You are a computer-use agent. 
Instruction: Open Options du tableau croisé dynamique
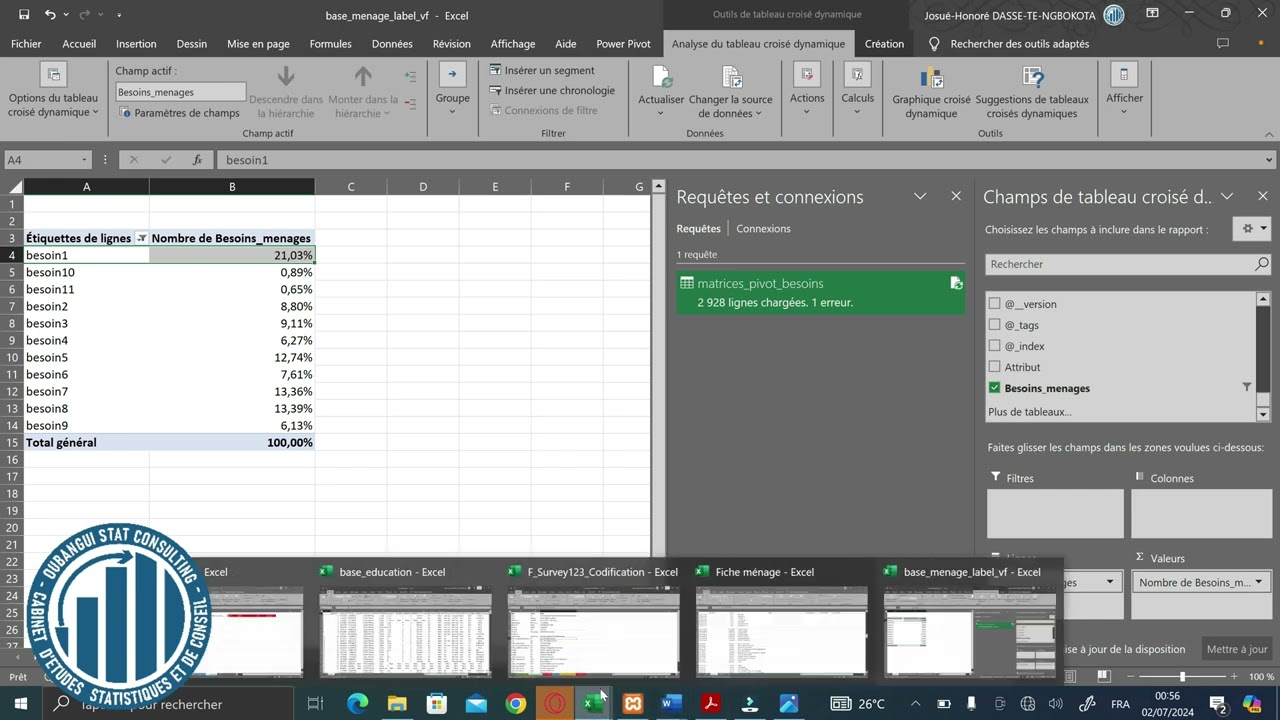53,91
